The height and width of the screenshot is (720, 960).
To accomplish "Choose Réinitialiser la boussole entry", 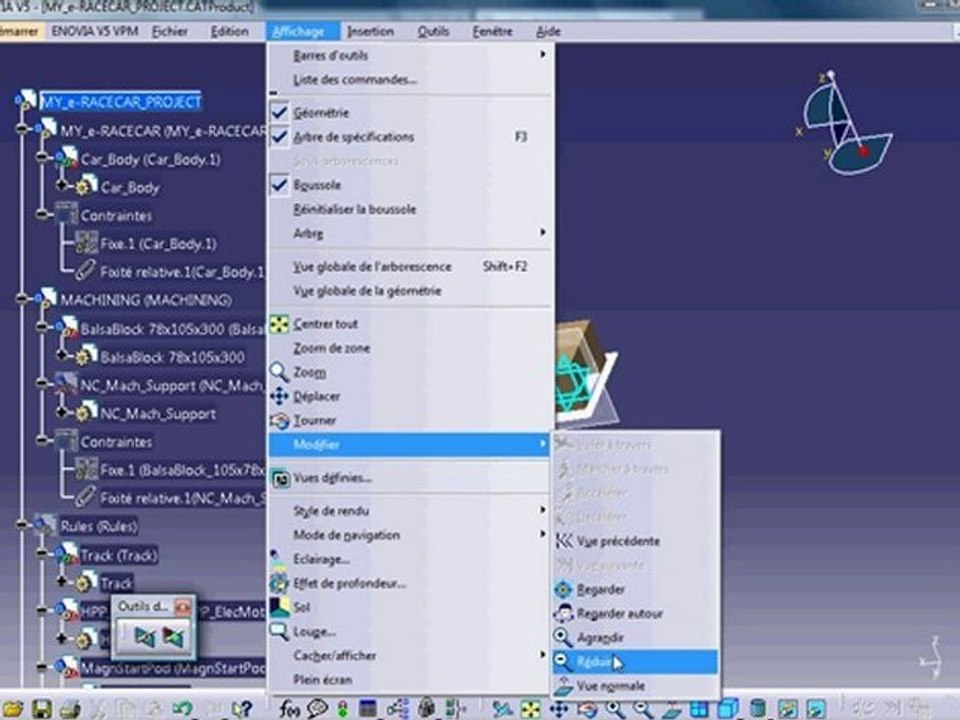I will click(x=410, y=209).
